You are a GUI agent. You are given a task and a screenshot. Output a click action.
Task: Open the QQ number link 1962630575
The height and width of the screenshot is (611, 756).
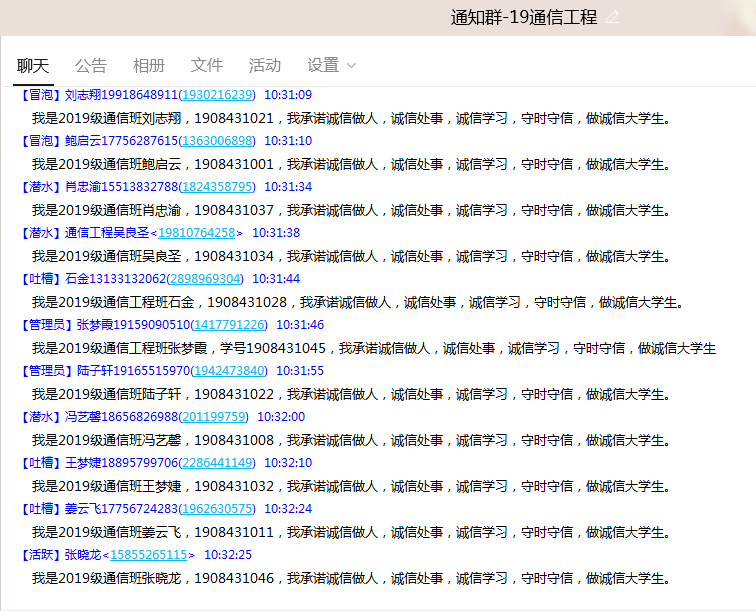(217, 509)
